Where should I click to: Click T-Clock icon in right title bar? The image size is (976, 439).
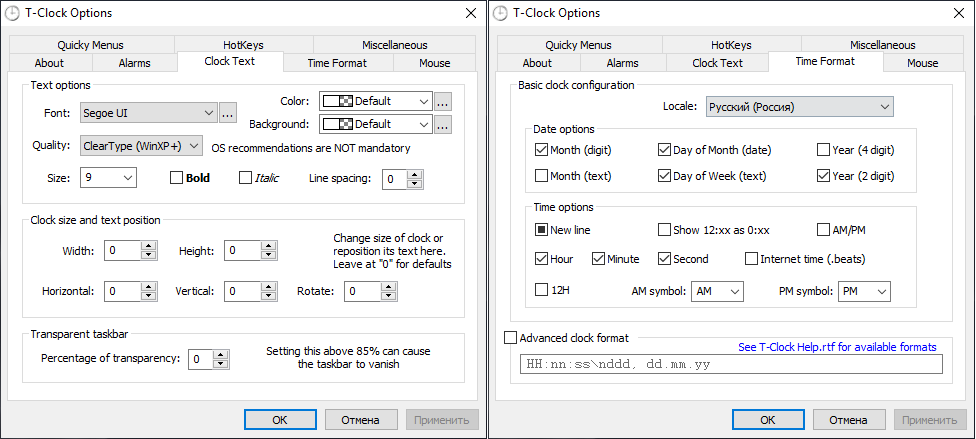(499, 13)
